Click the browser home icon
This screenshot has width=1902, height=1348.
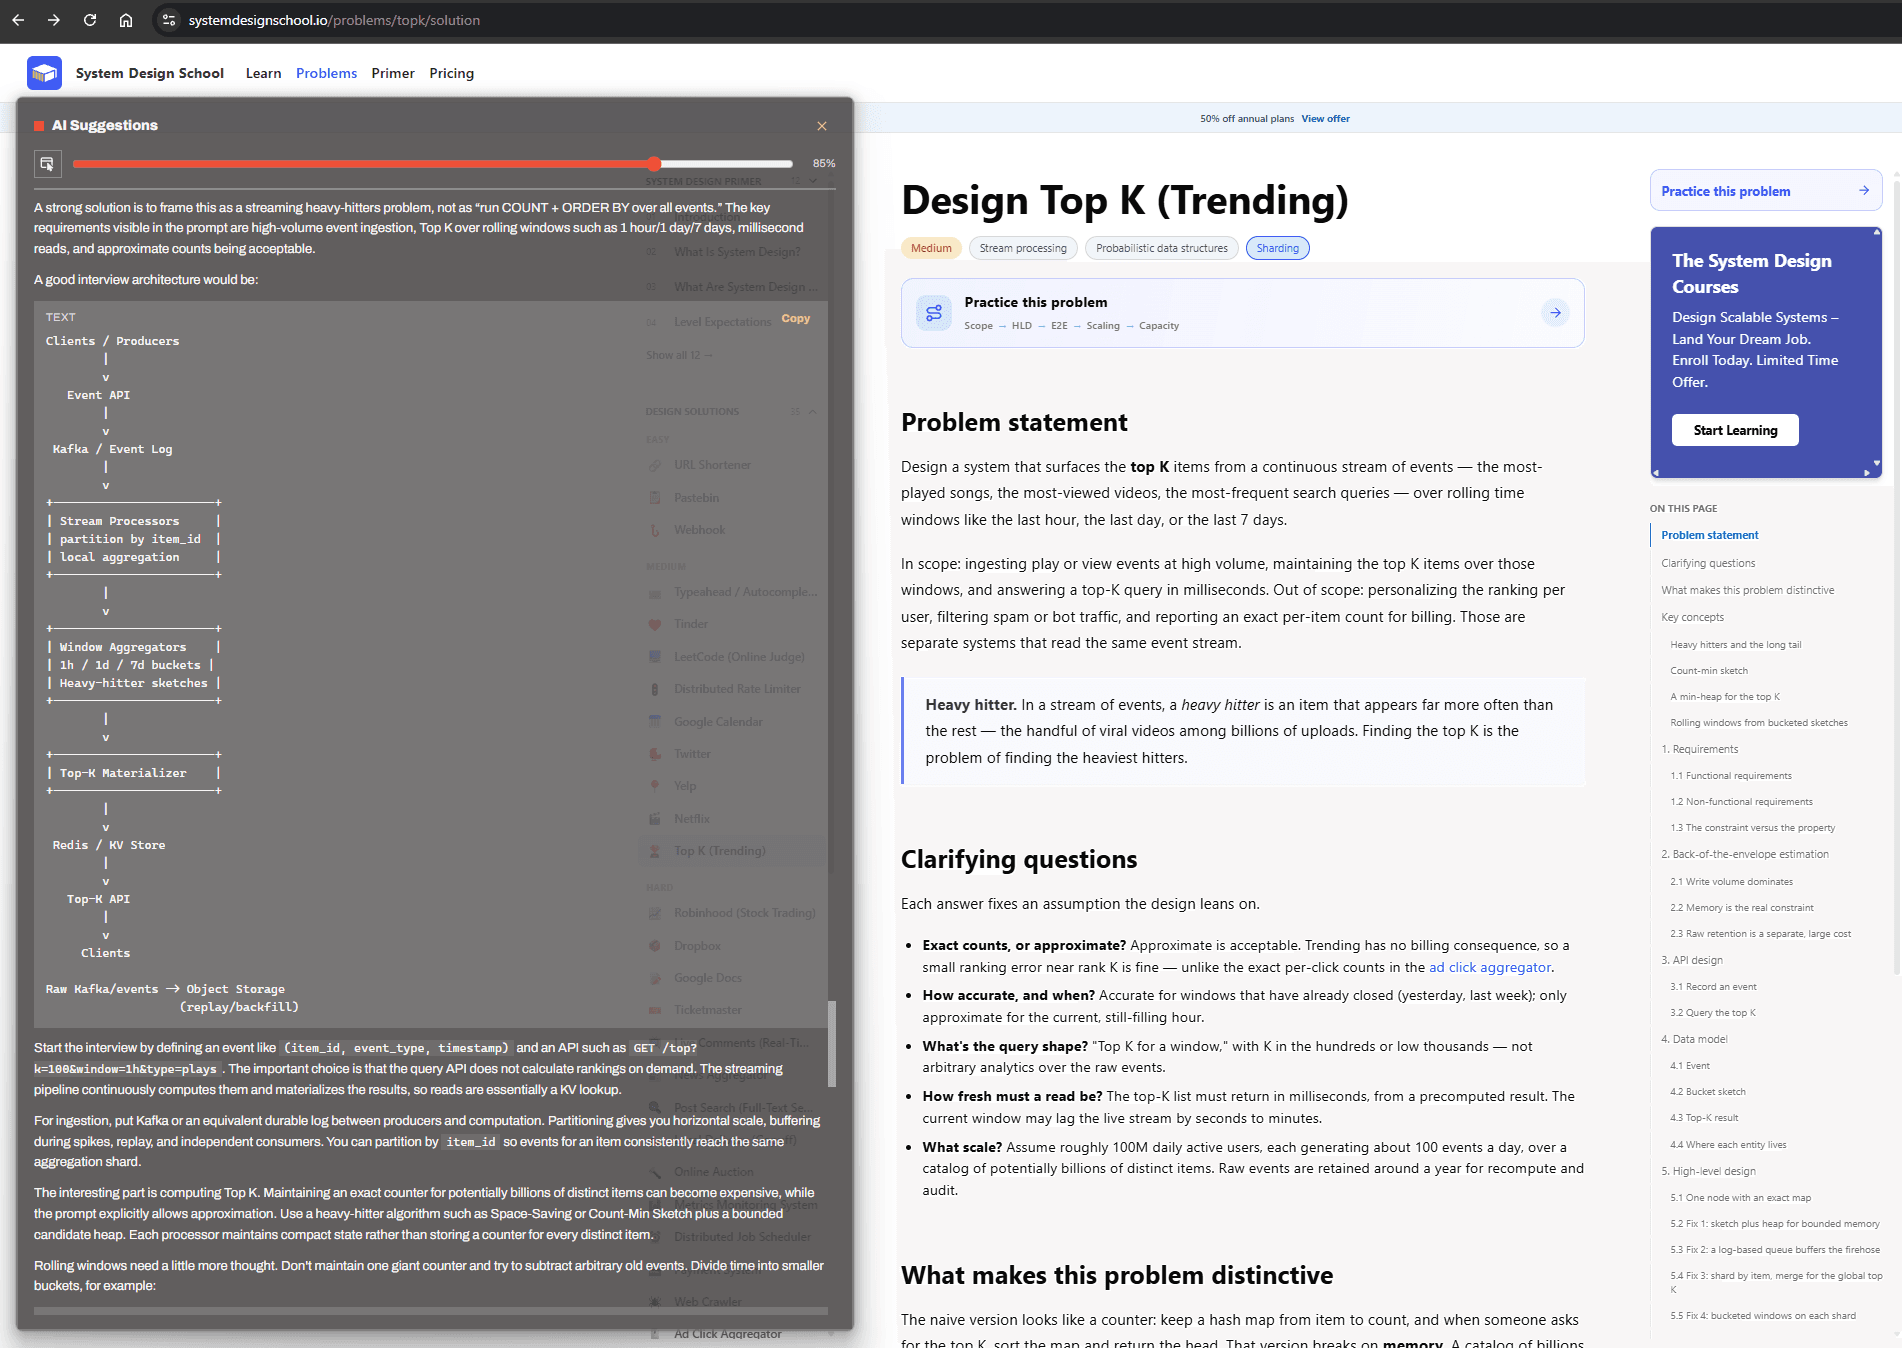click(126, 20)
